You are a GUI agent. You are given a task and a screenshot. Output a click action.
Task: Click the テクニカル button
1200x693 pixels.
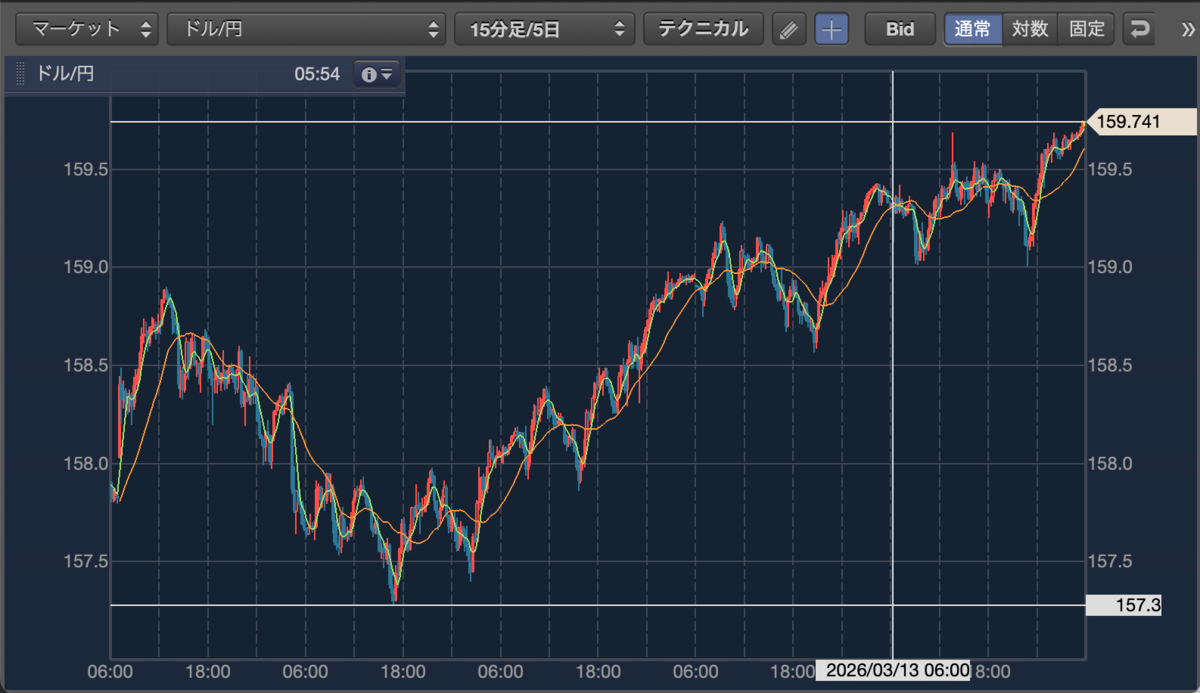click(703, 29)
